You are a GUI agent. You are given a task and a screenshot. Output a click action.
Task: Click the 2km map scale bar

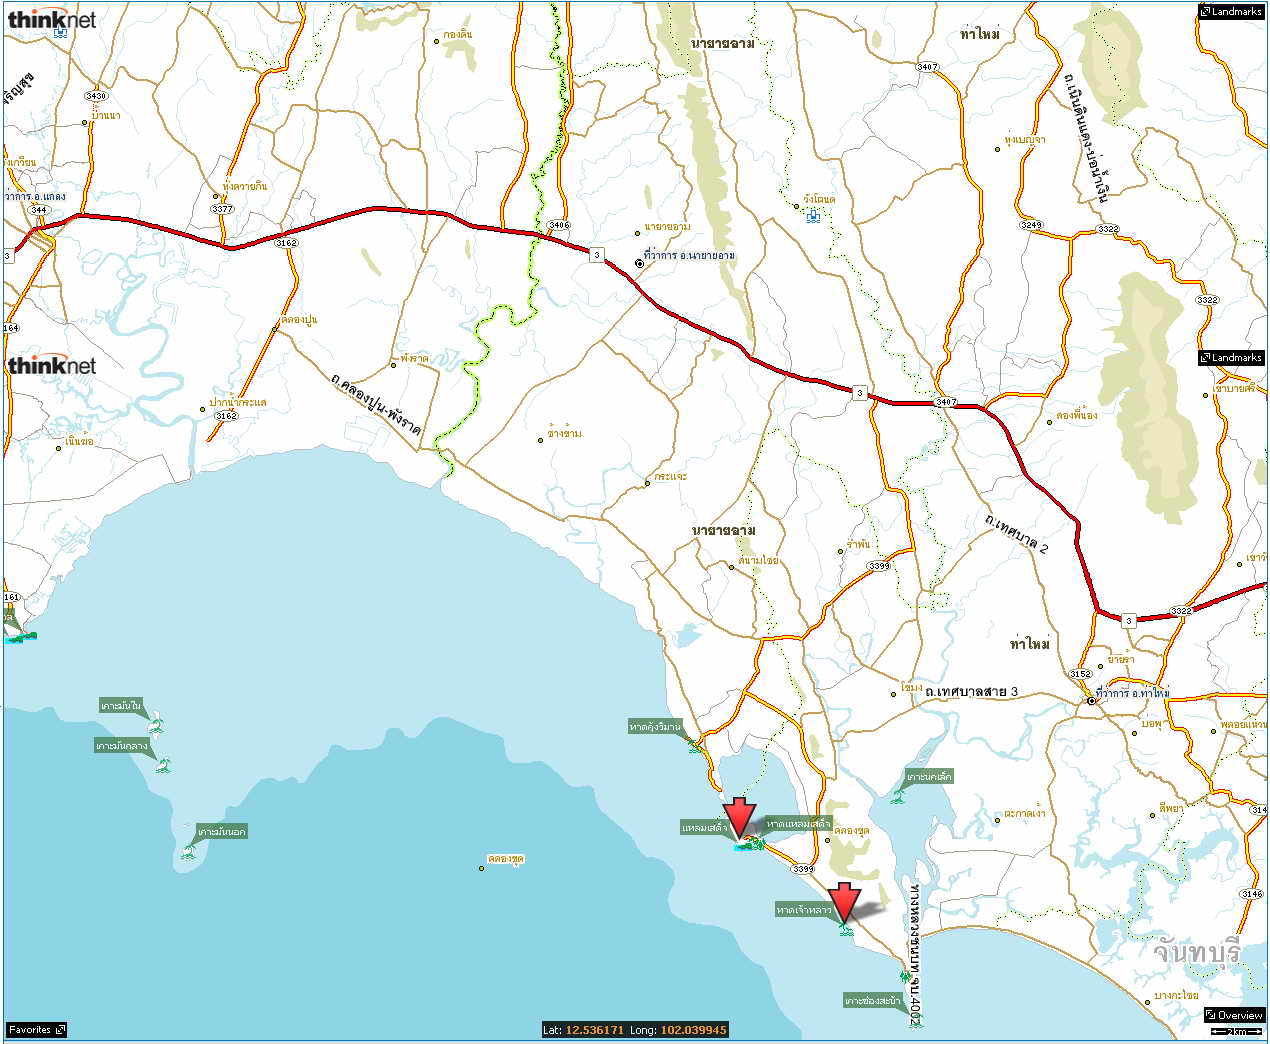pos(1236,1031)
